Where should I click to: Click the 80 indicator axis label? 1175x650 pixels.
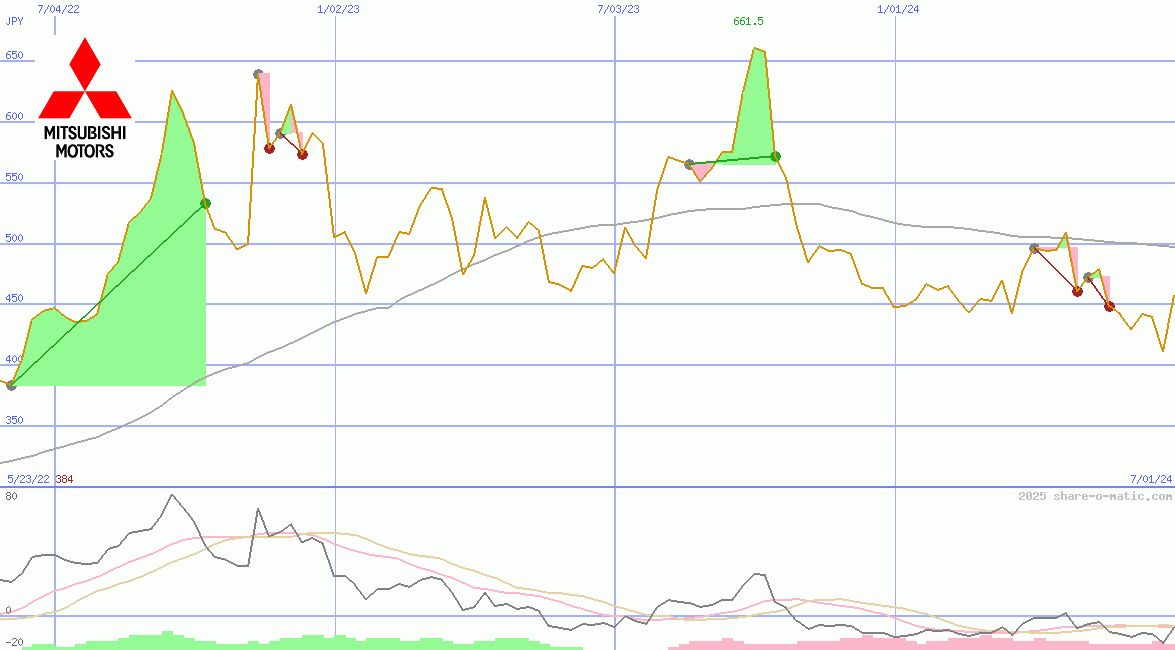tap(10, 496)
